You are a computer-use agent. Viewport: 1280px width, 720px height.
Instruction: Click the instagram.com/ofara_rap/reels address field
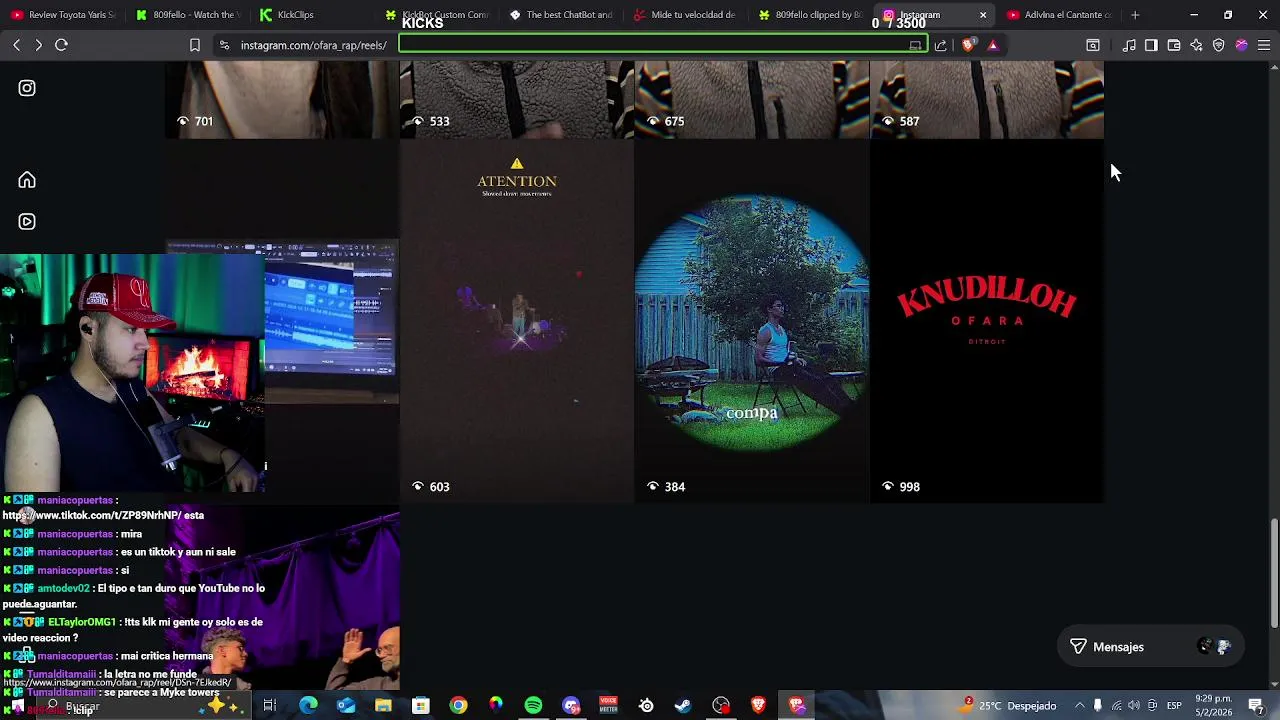[313, 45]
